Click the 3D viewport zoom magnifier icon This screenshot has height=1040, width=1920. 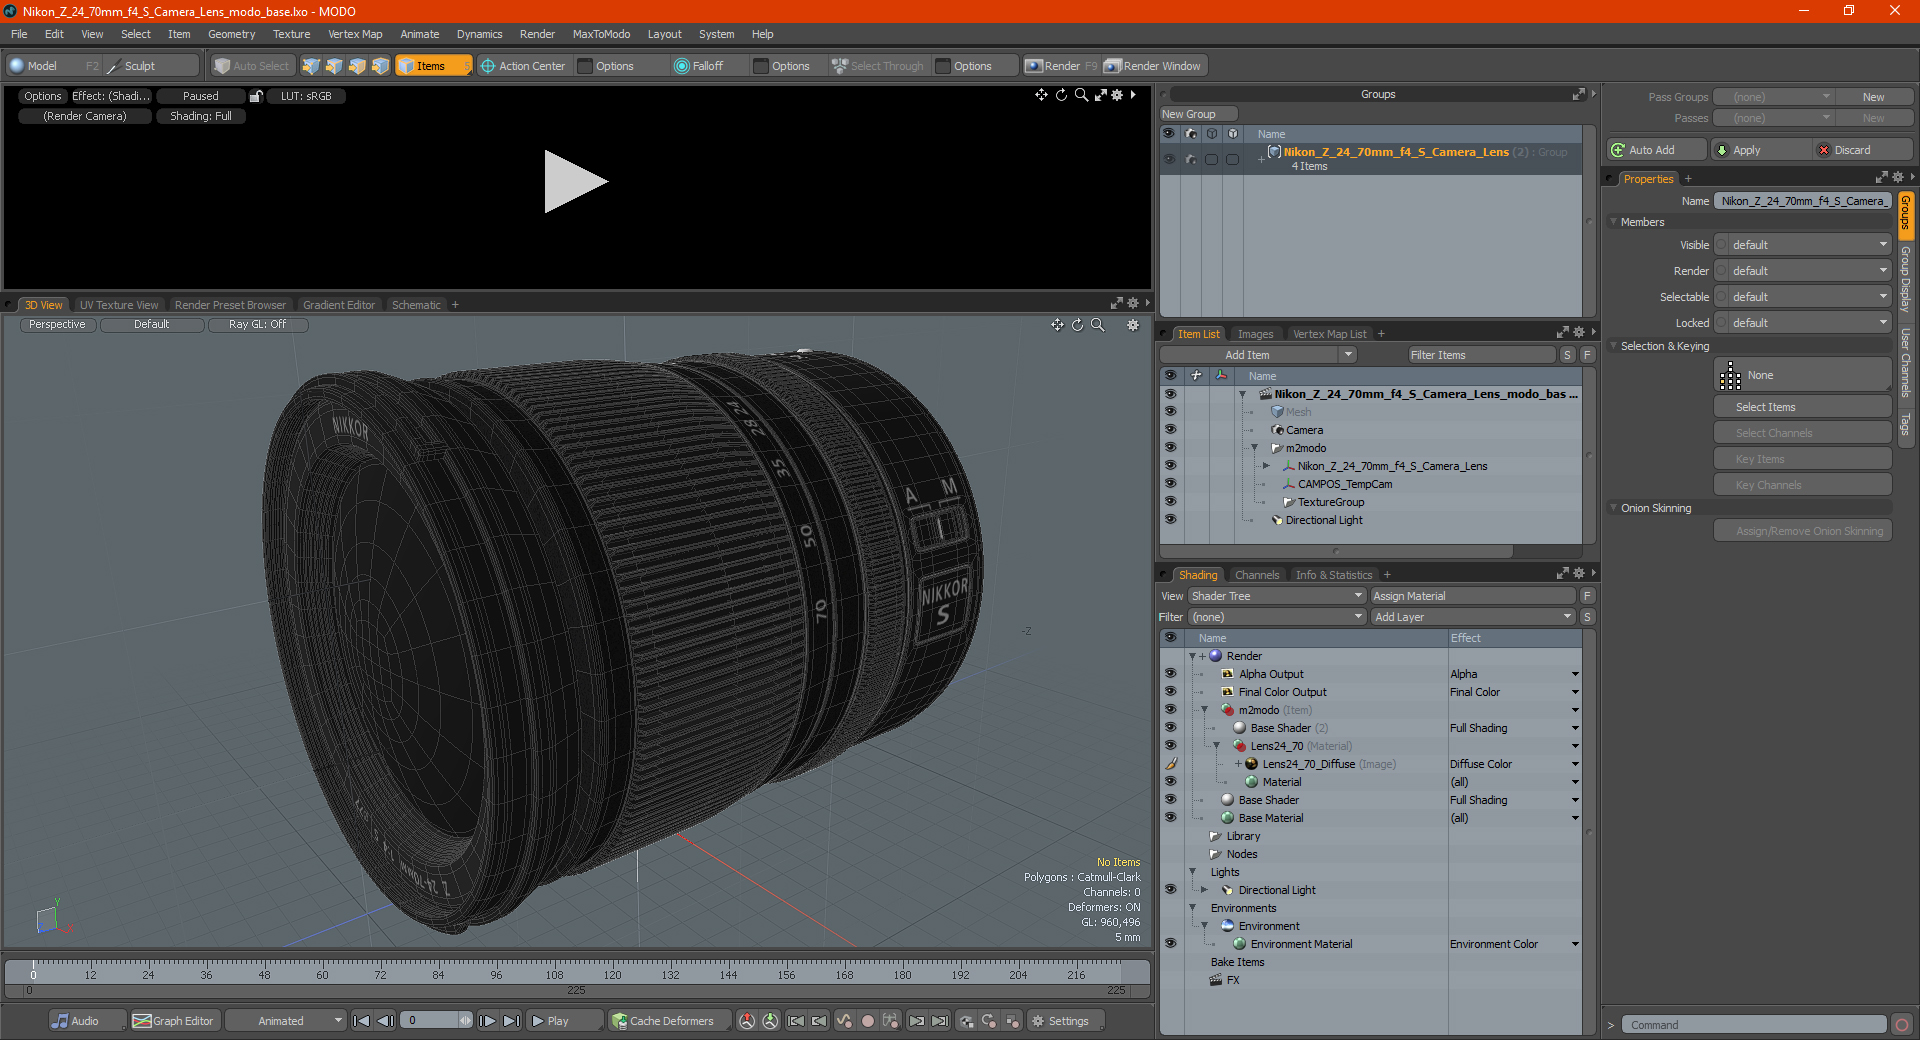tap(1097, 325)
